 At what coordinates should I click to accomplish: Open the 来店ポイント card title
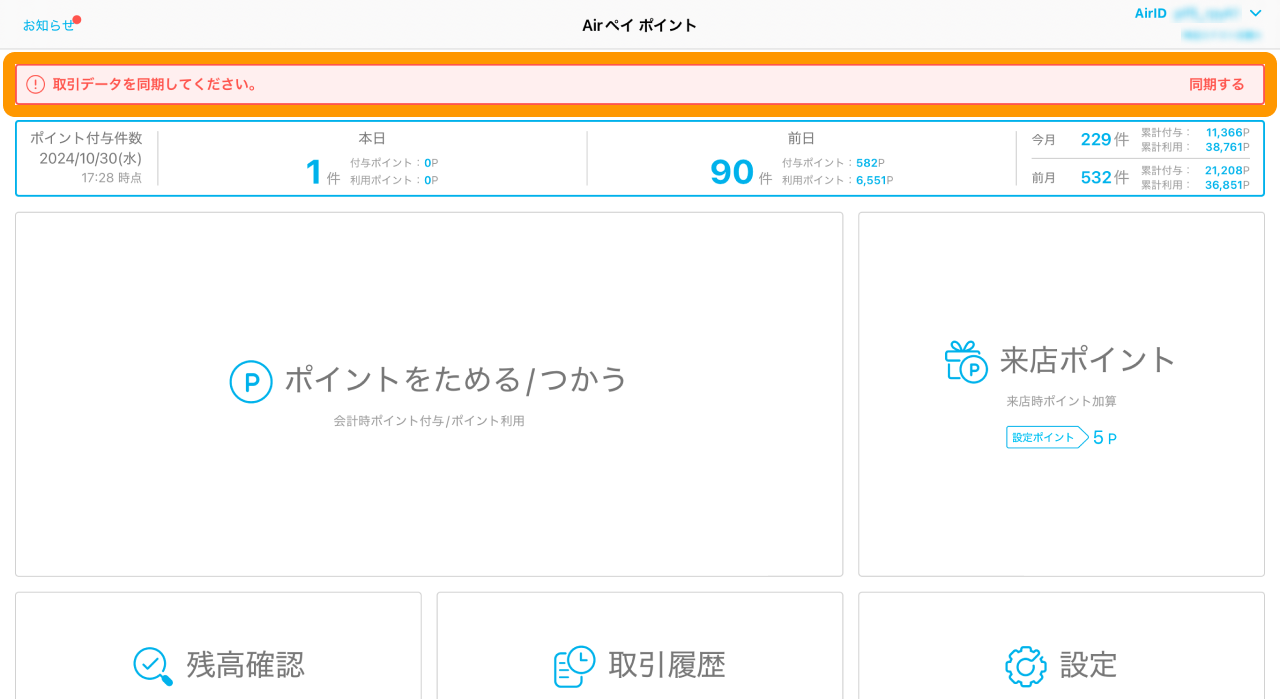pos(1088,360)
